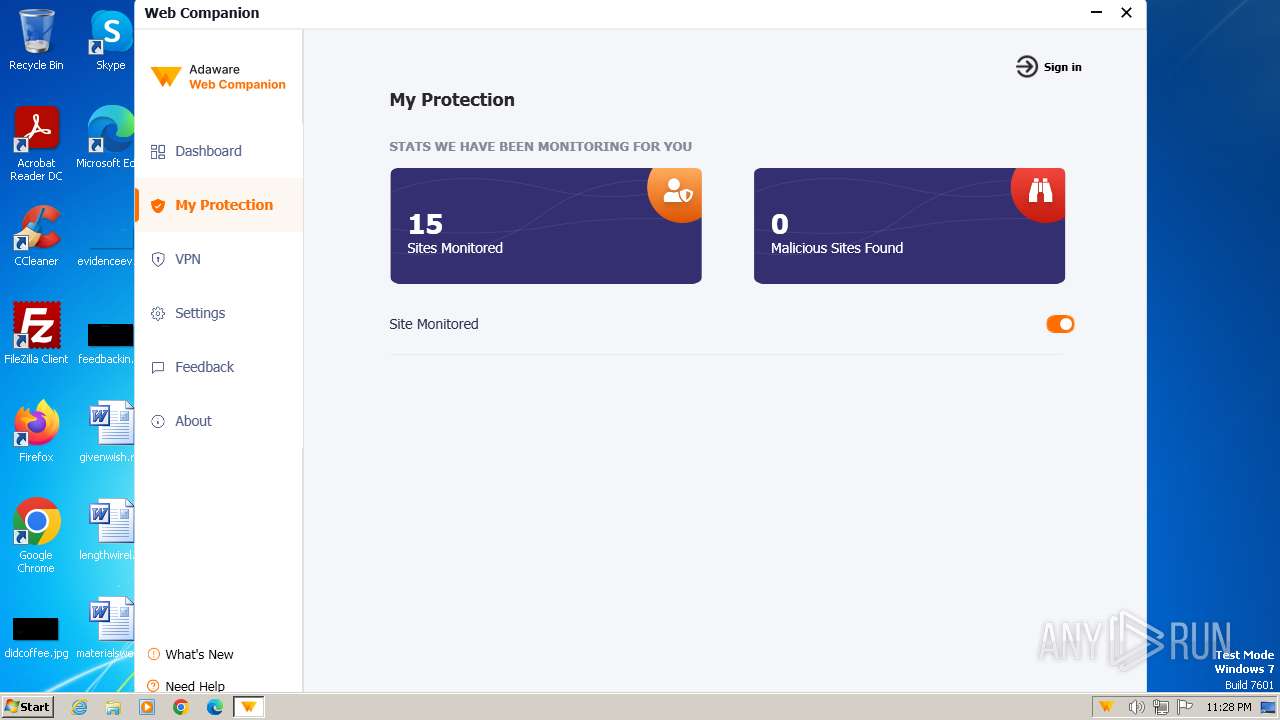Open the FileZilla Client desktop shortcut

(x=36, y=333)
